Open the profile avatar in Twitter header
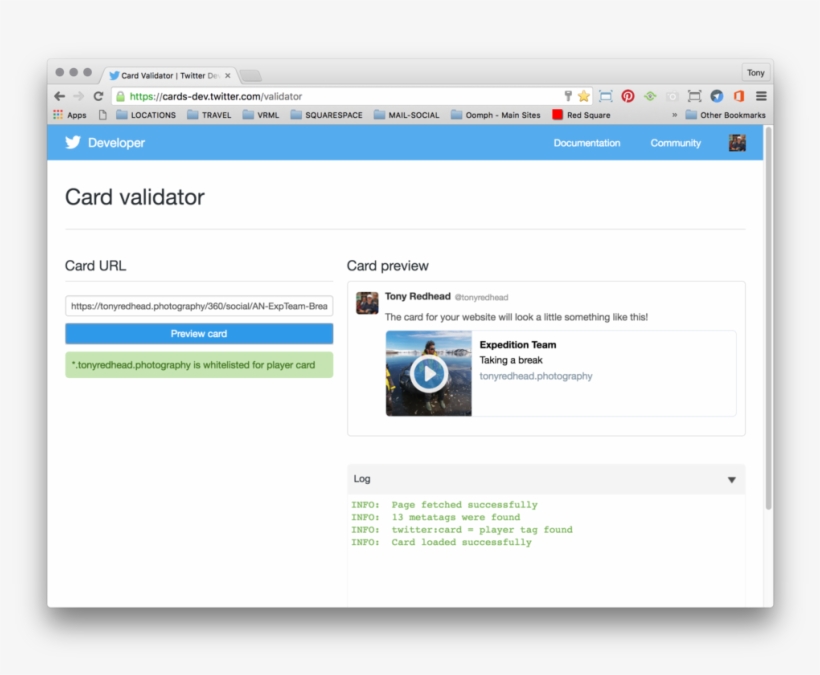Image resolution: width=820 pixels, height=675 pixels. click(x=737, y=143)
